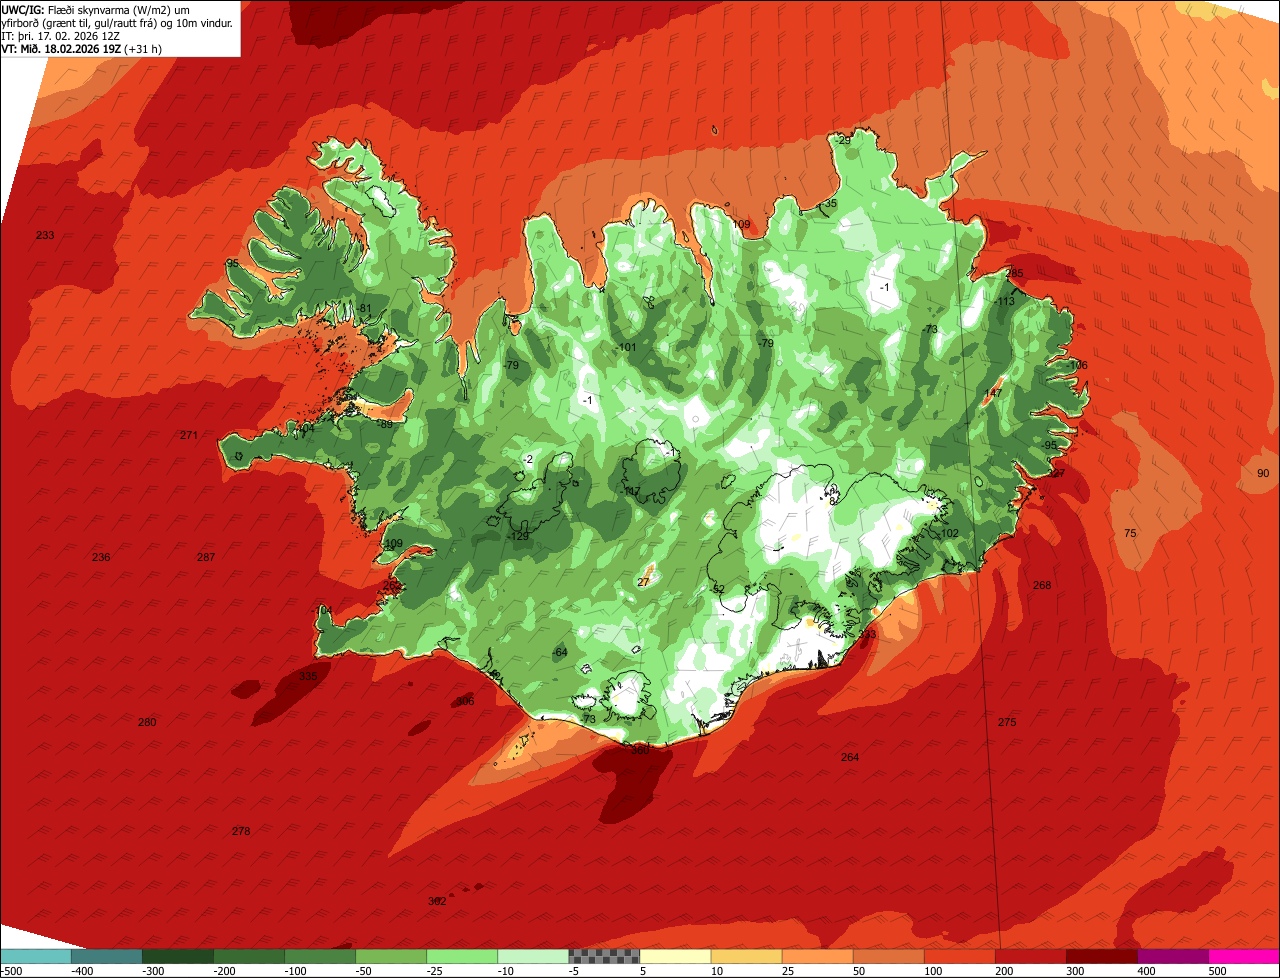Click the light green legend swatch between -25 and -10
The height and width of the screenshot is (978, 1280).
[x=462, y=956]
